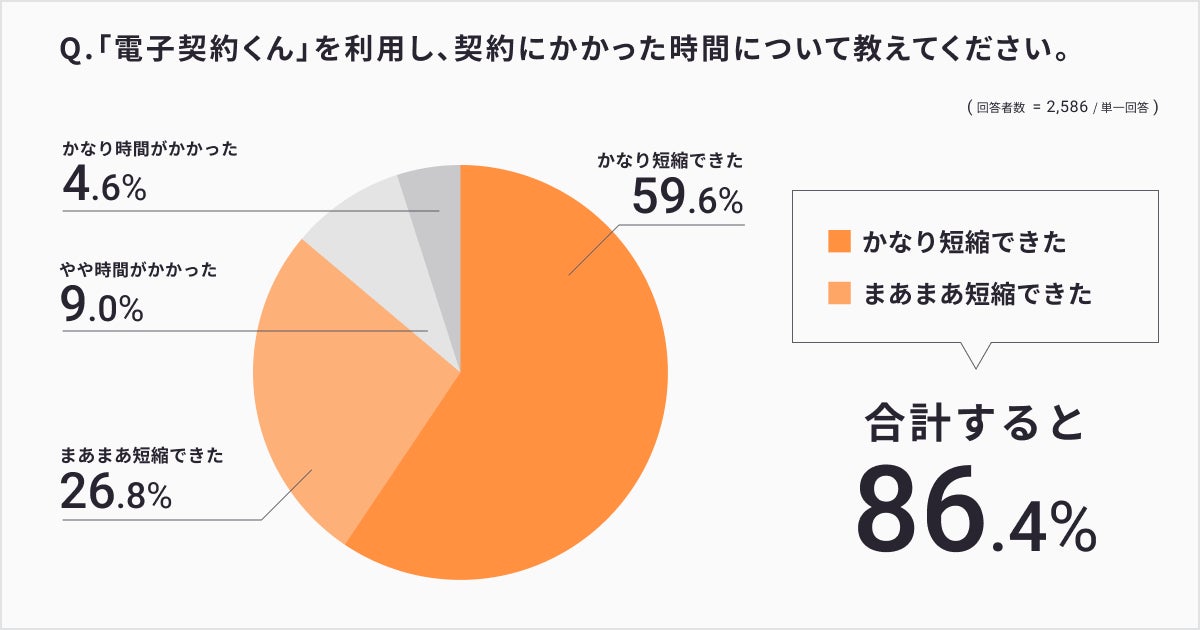The image size is (1200, 630).
Task: Click the large 86.4% total figure
Action: tap(975, 516)
